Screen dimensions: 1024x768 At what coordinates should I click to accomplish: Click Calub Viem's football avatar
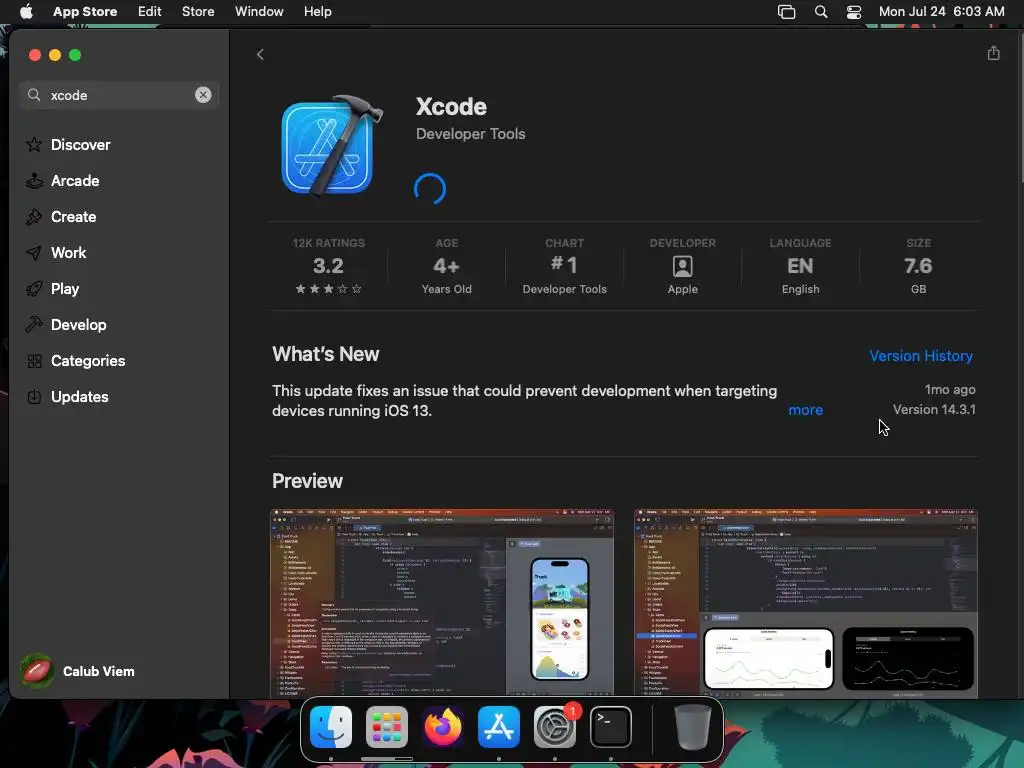coord(37,671)
